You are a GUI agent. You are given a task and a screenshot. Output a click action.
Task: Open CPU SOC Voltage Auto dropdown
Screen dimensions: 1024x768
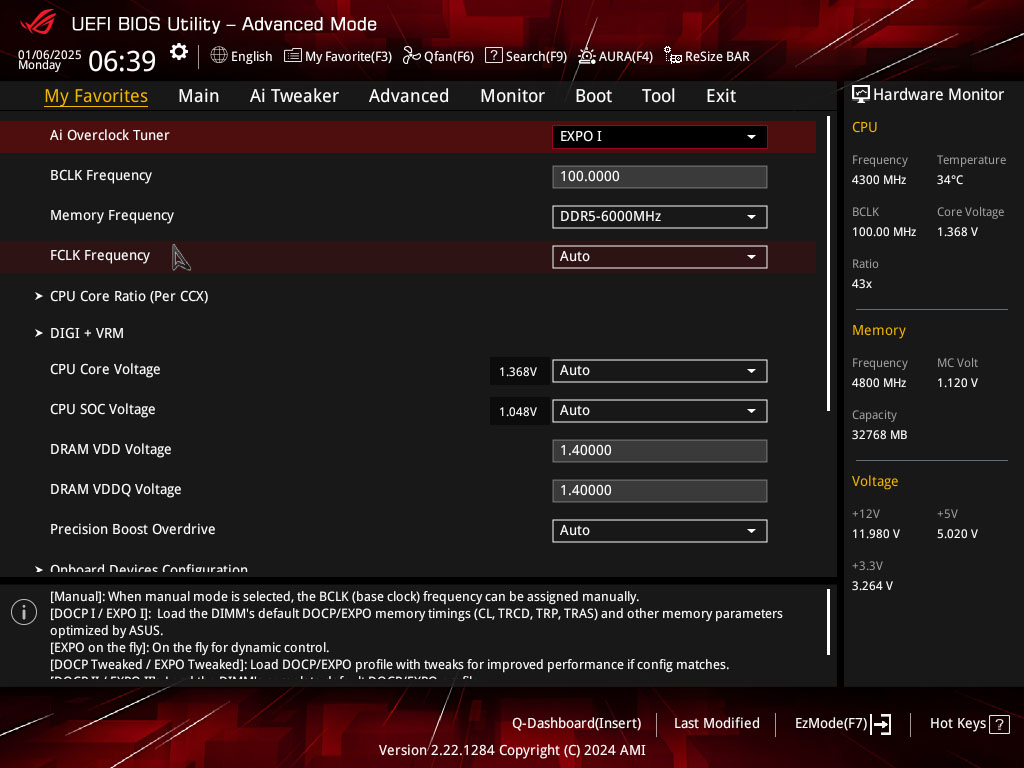660,410
